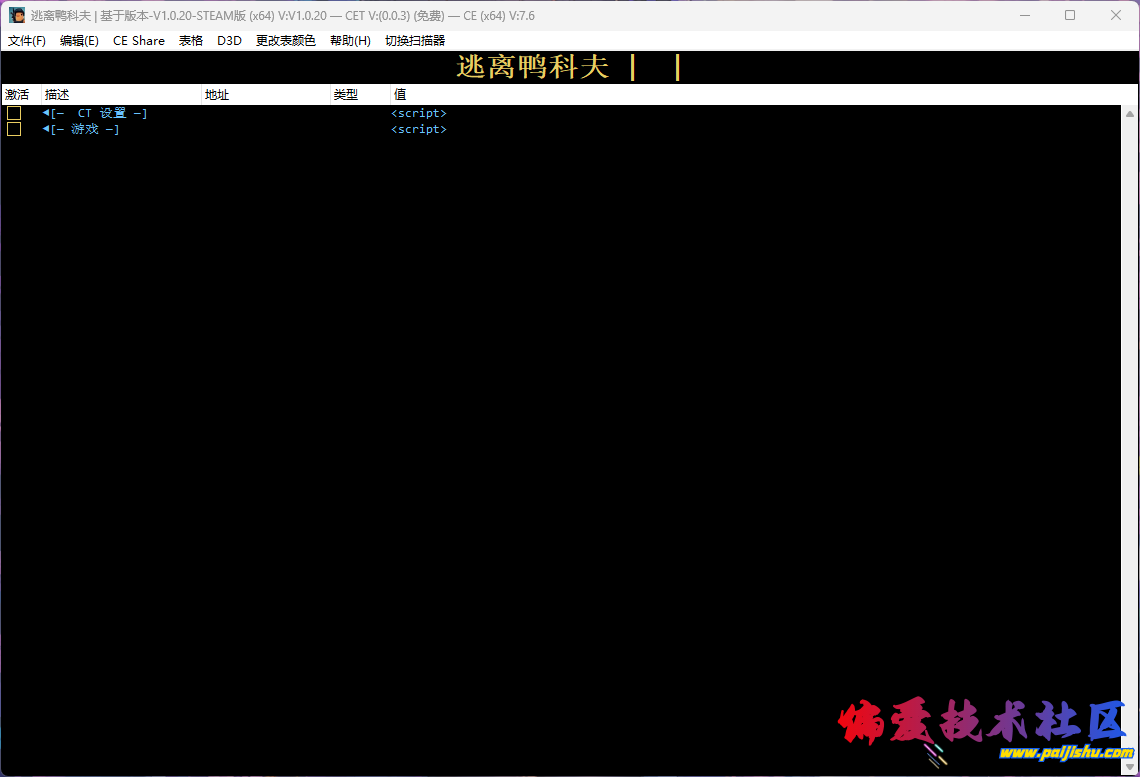Image resolution: width=1140 pixels, height=777 pixels.
Task: Open the 编辑(E) menu
Action: pos(79,40)
